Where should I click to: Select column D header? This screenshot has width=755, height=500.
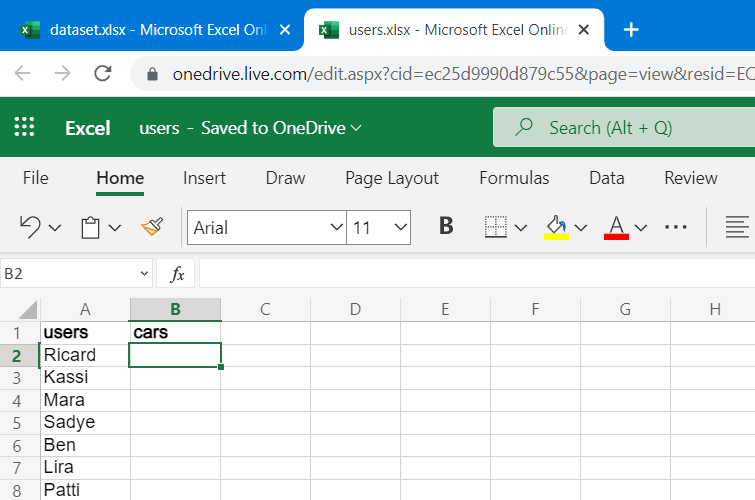[x=355, y=309]
